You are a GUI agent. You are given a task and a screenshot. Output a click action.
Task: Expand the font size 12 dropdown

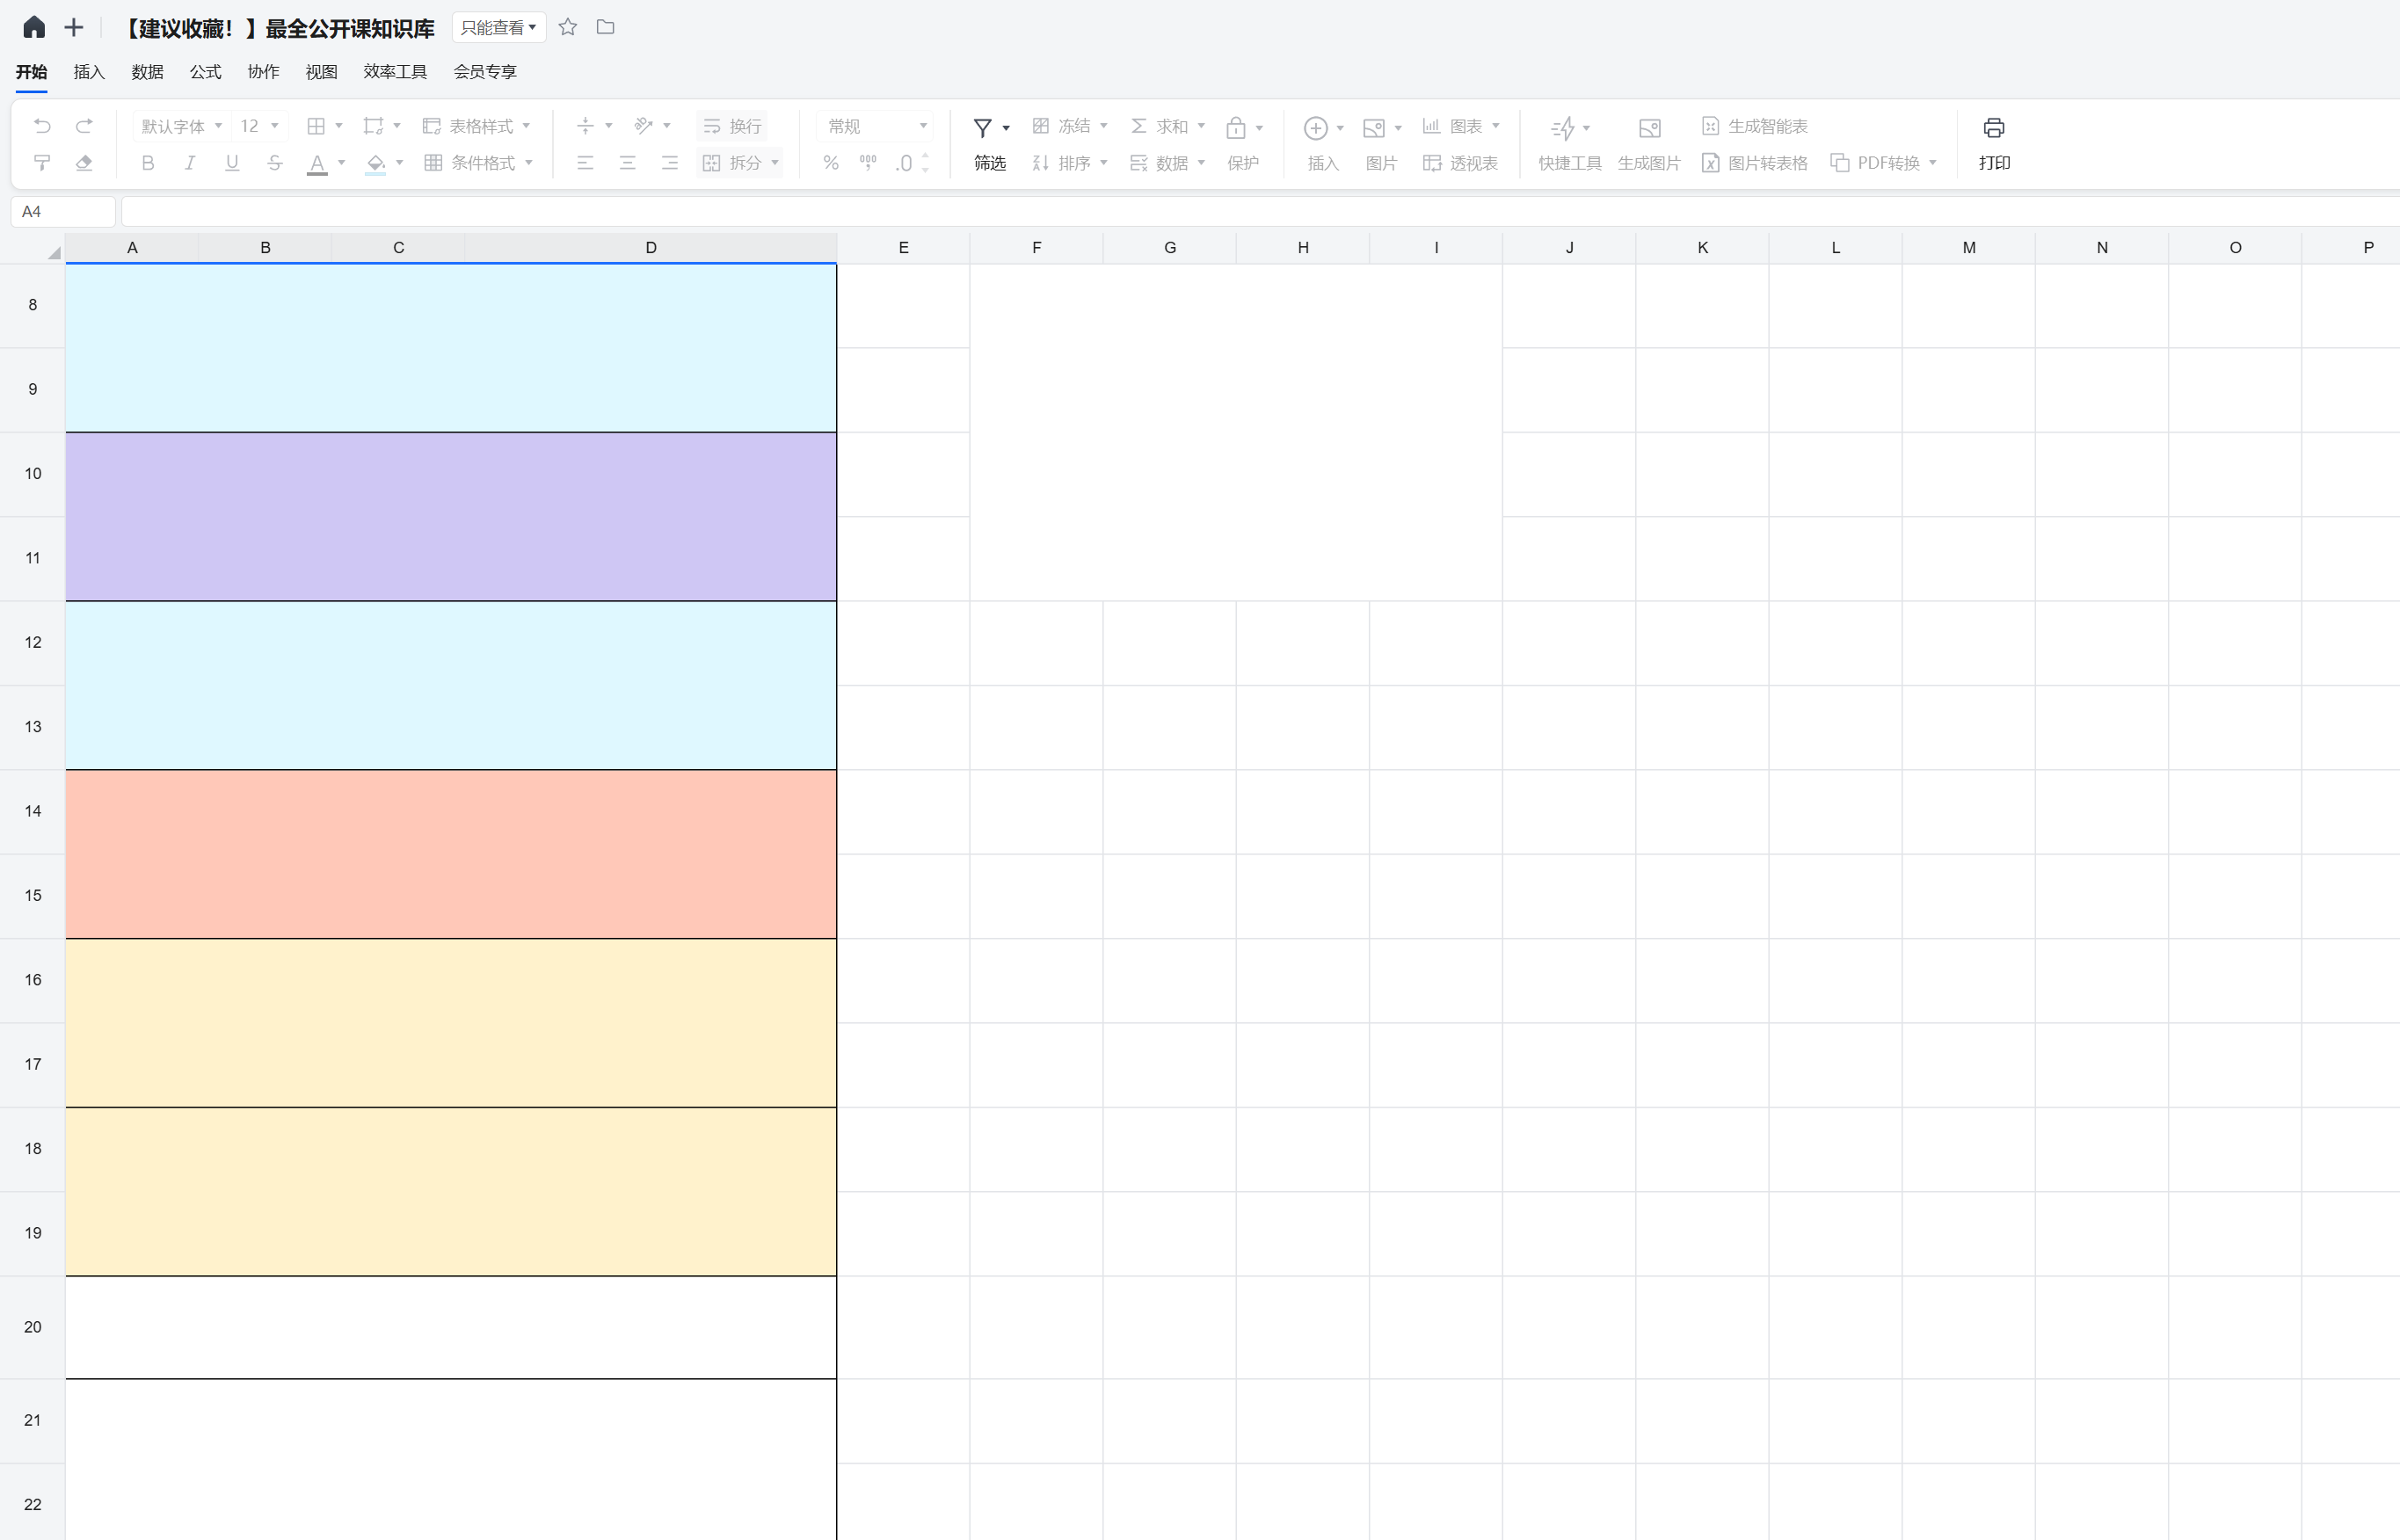[260, 126]
